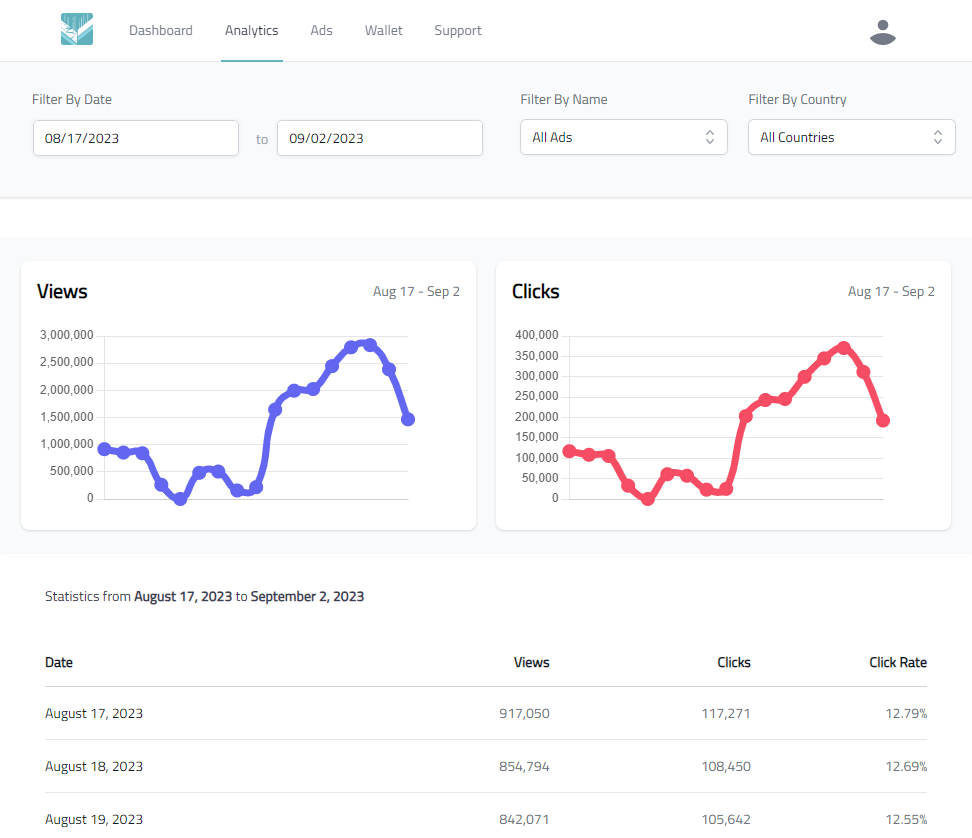Expand the Filter By Name dropdown
Screen dimensions: 972x838
pos(623,137)
